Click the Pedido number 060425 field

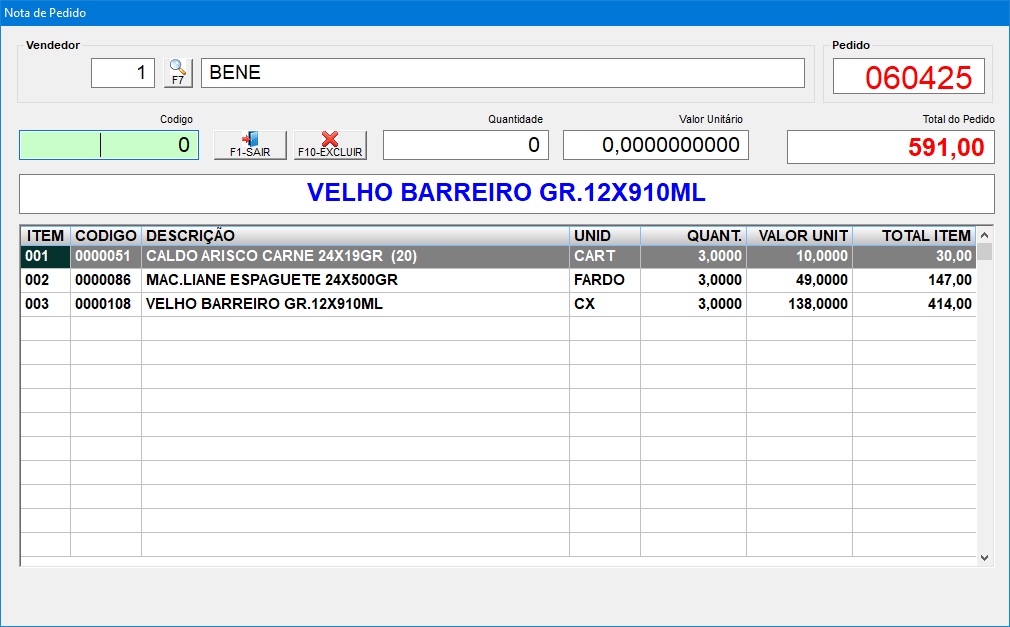click(908, 77)
